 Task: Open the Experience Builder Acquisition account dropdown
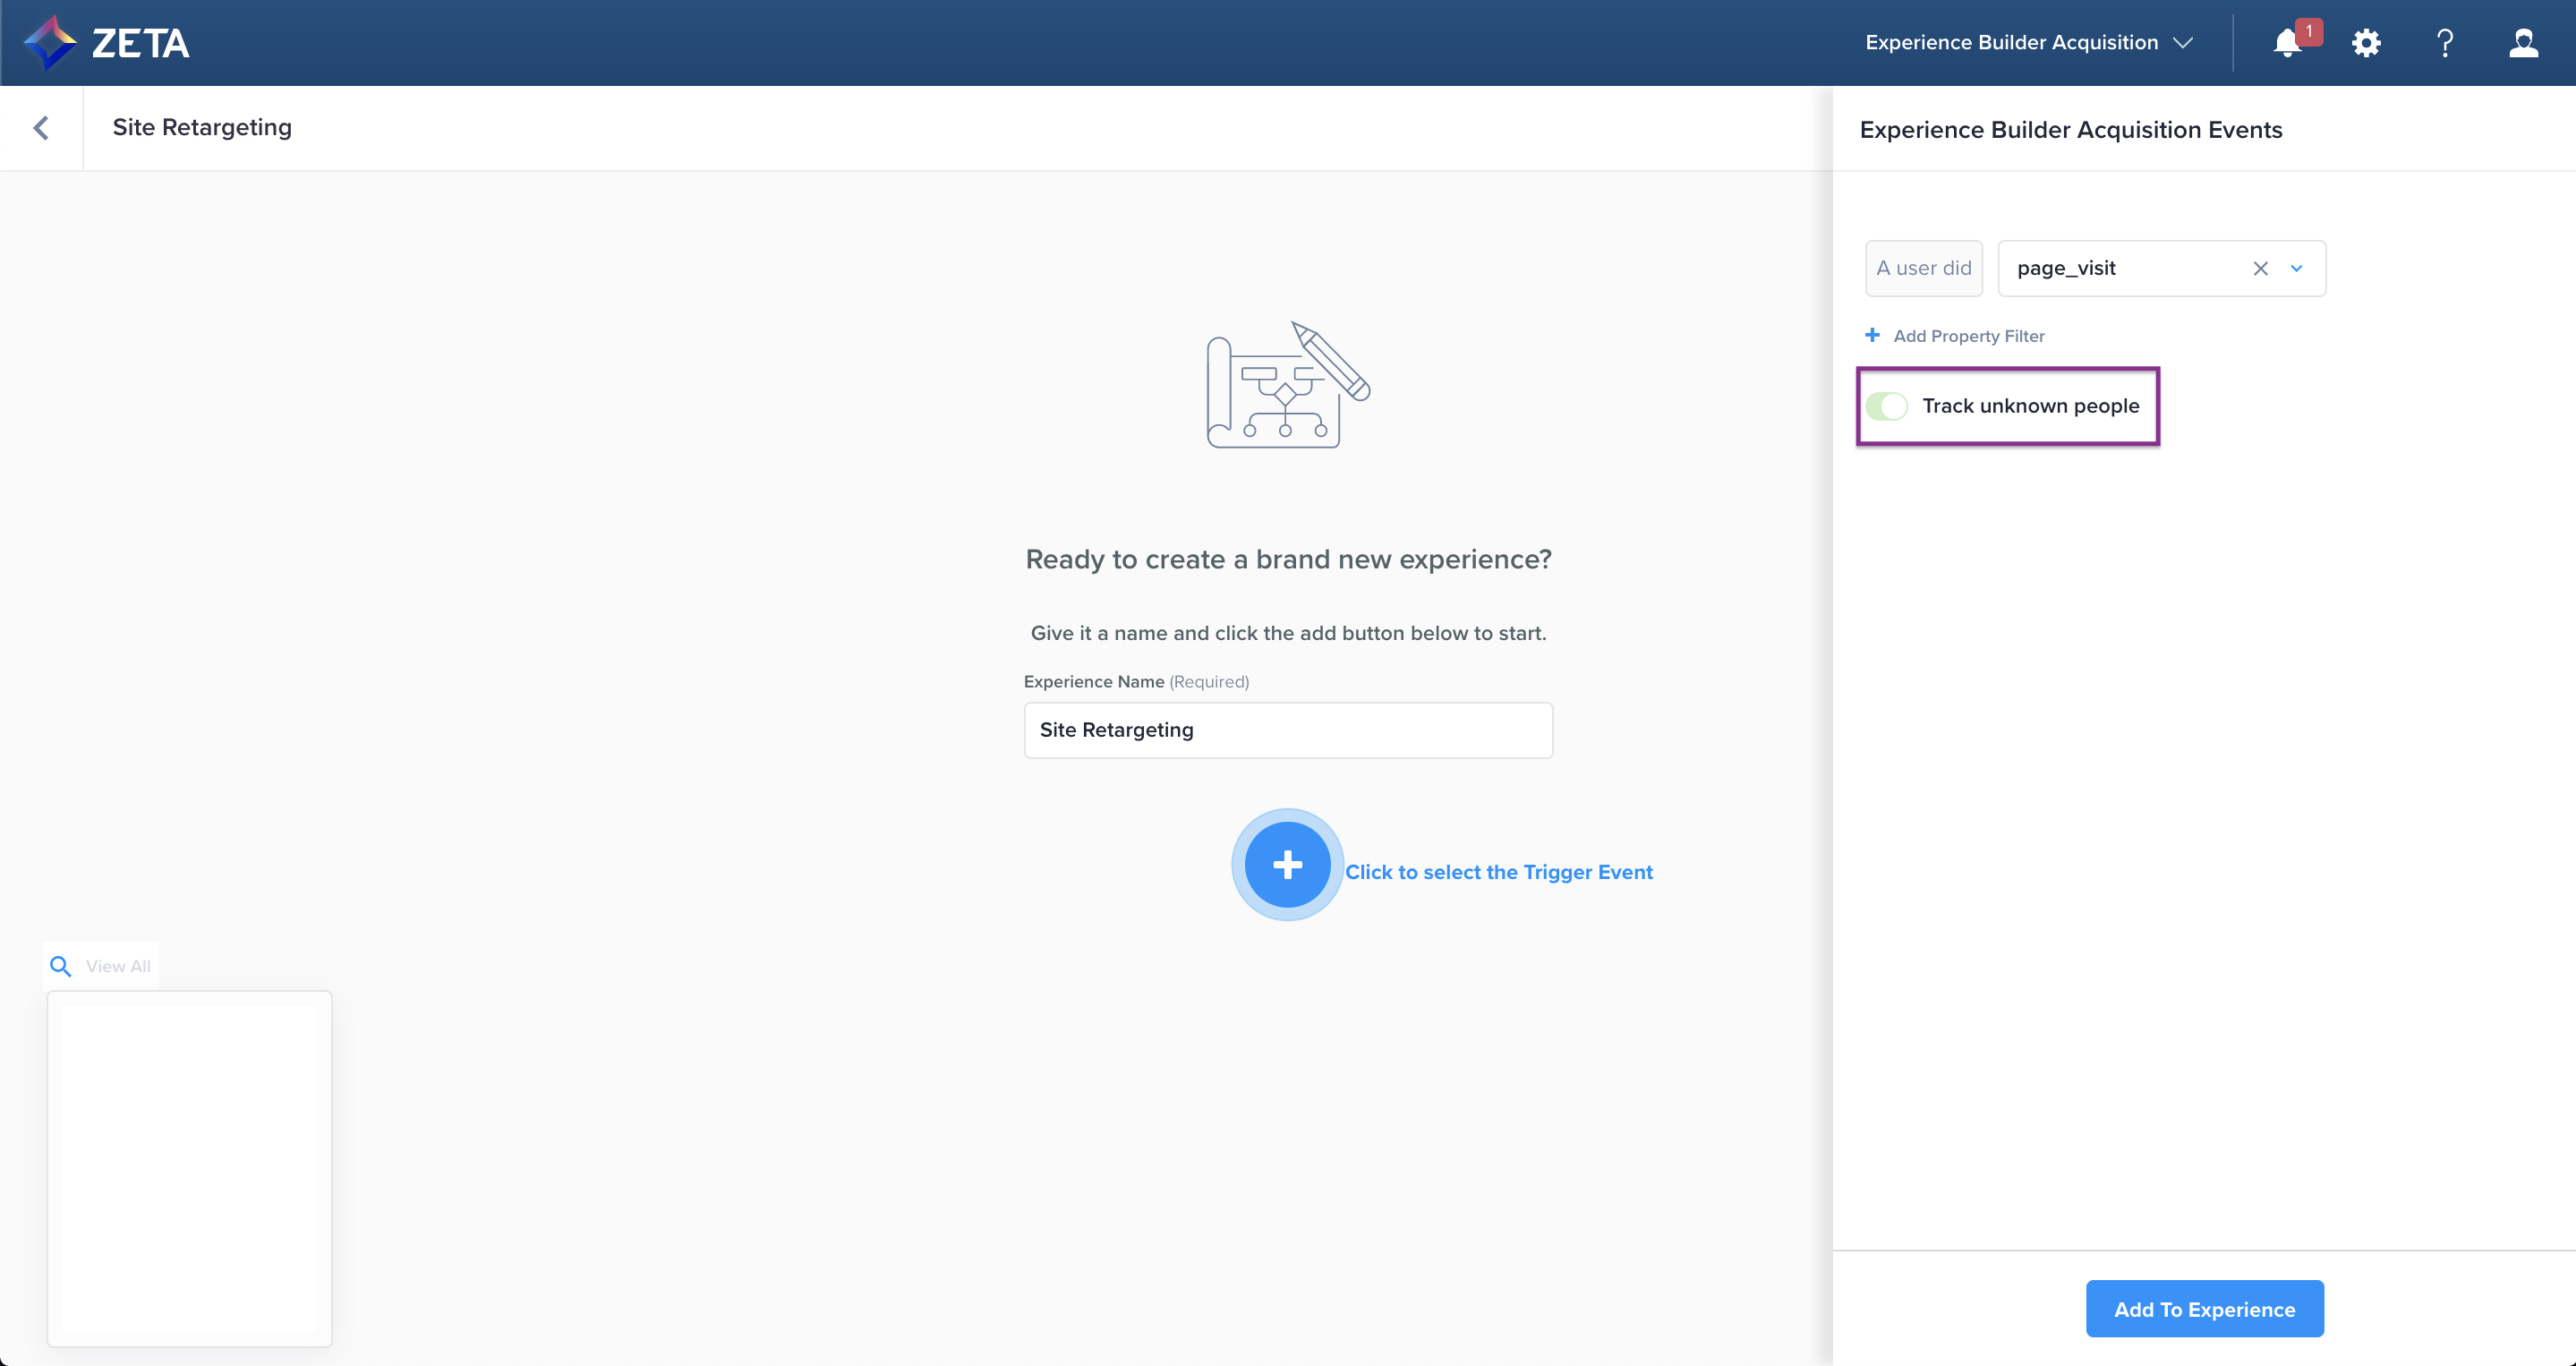tap(2028, 43)
